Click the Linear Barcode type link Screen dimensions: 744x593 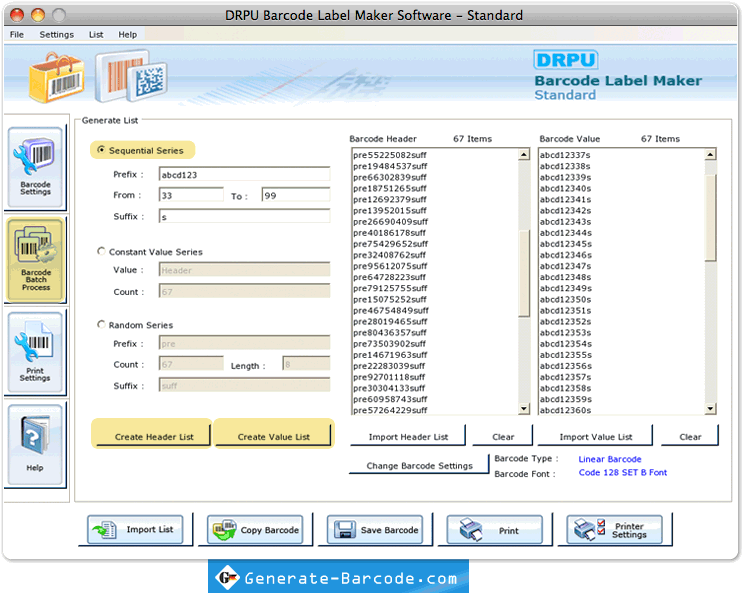click(x=610, y=459)
